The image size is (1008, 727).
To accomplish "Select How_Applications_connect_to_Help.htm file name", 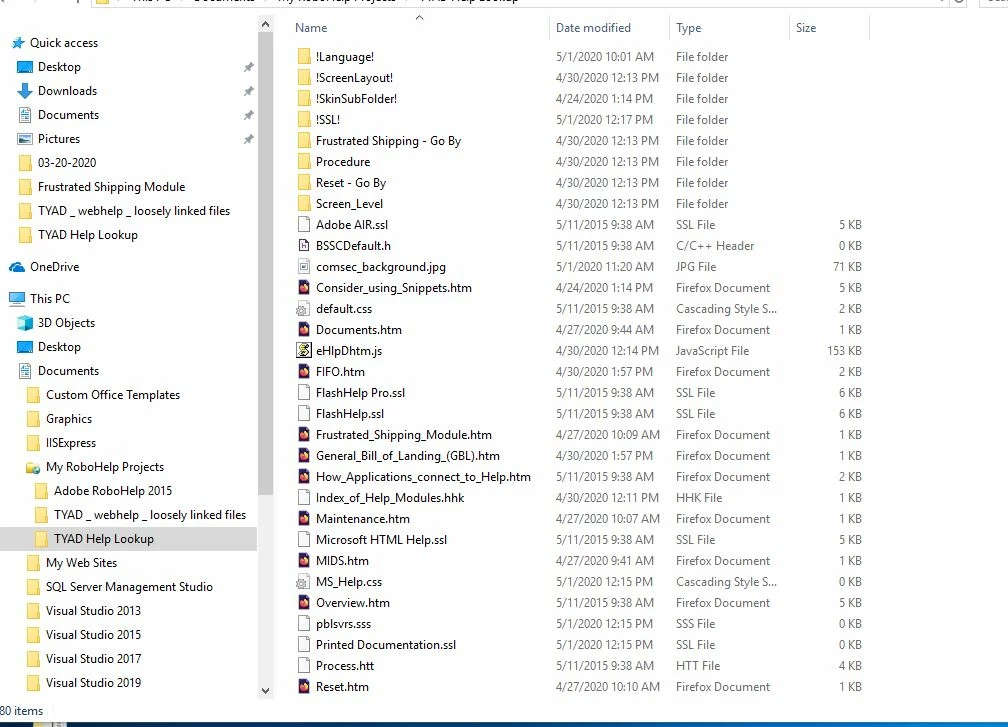I will tap(423, 477).
